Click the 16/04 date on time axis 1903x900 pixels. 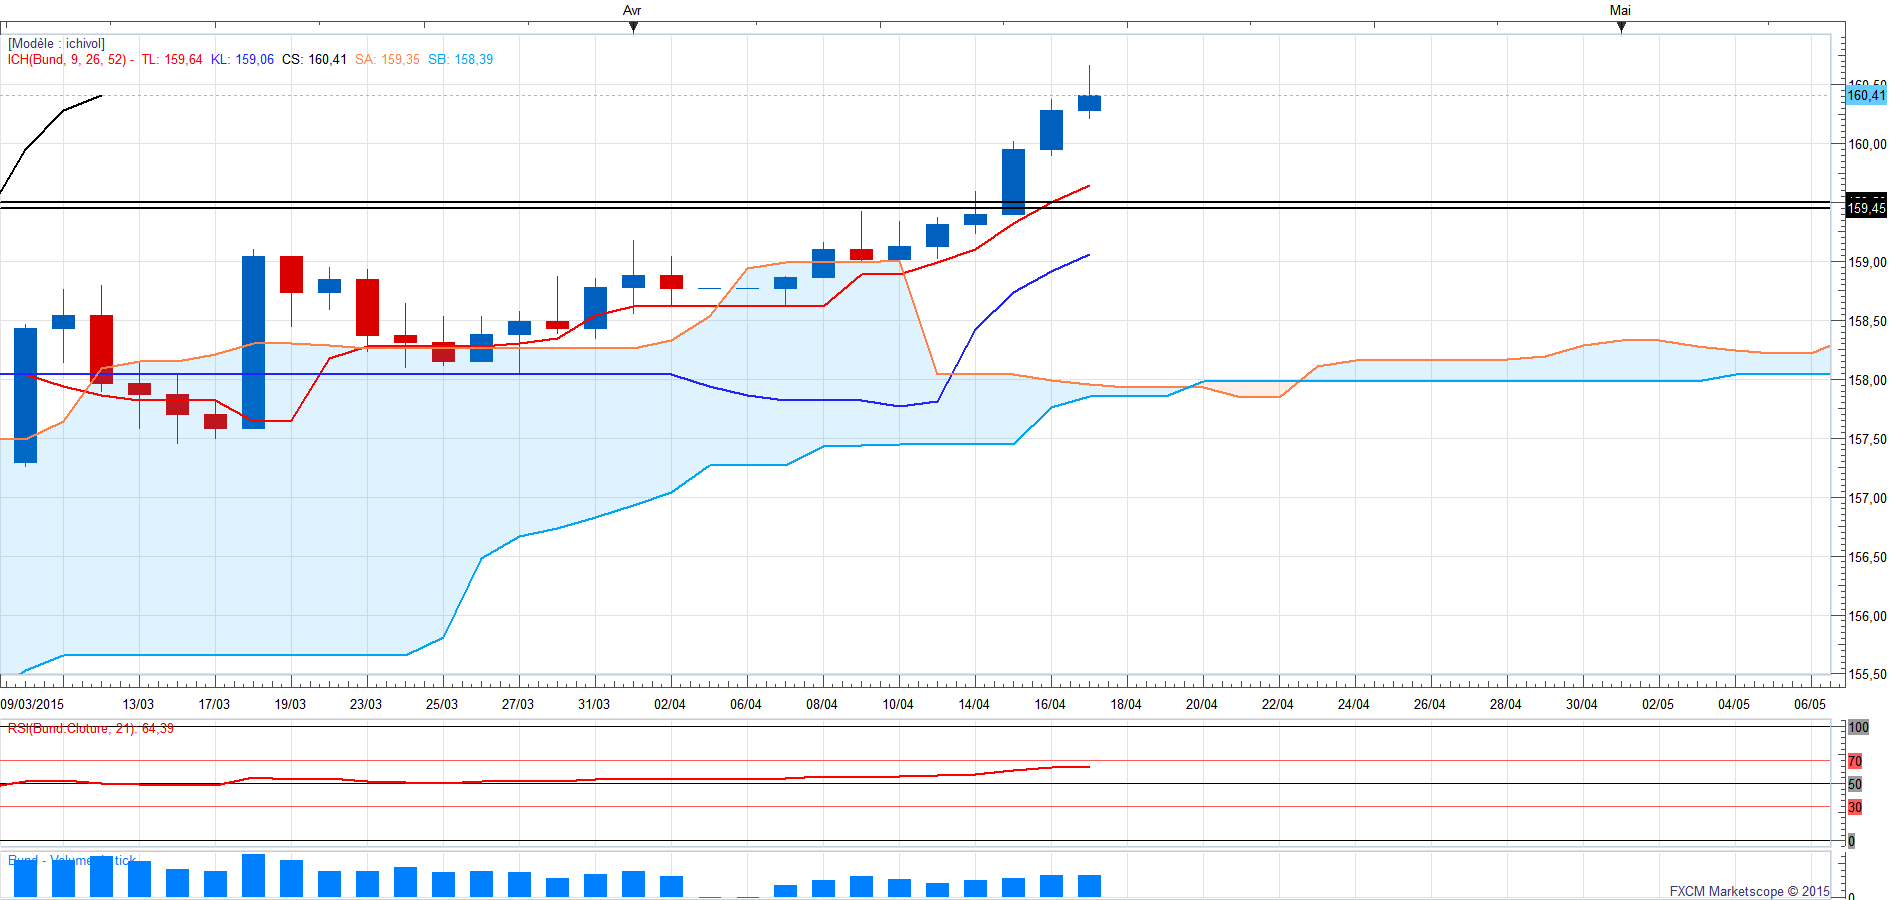click(x=1050, y=705)
